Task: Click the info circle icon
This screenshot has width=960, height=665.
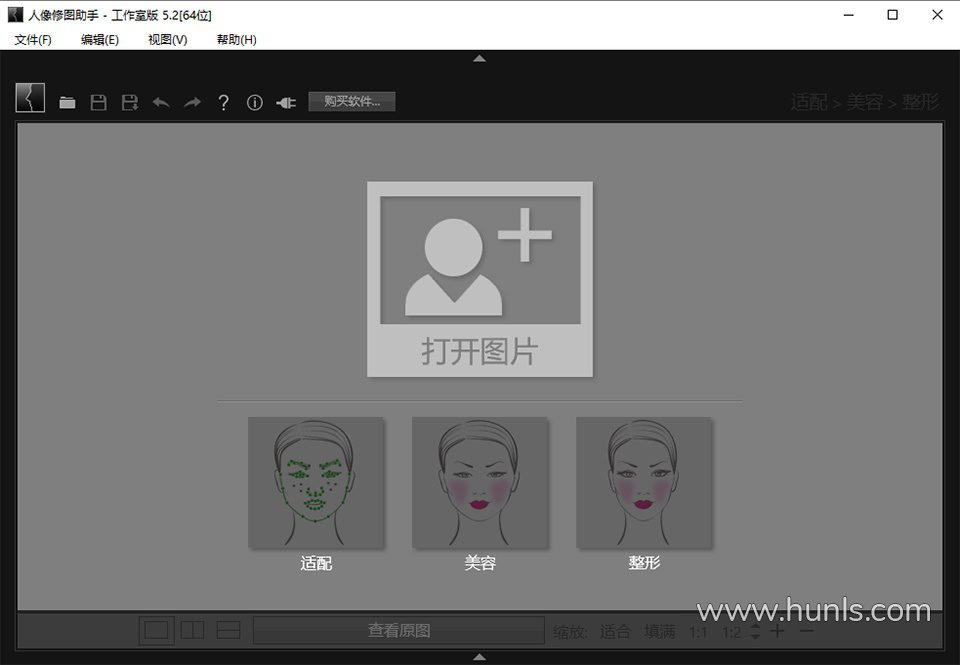Action: pyautogui.click(x=255, y=102)
